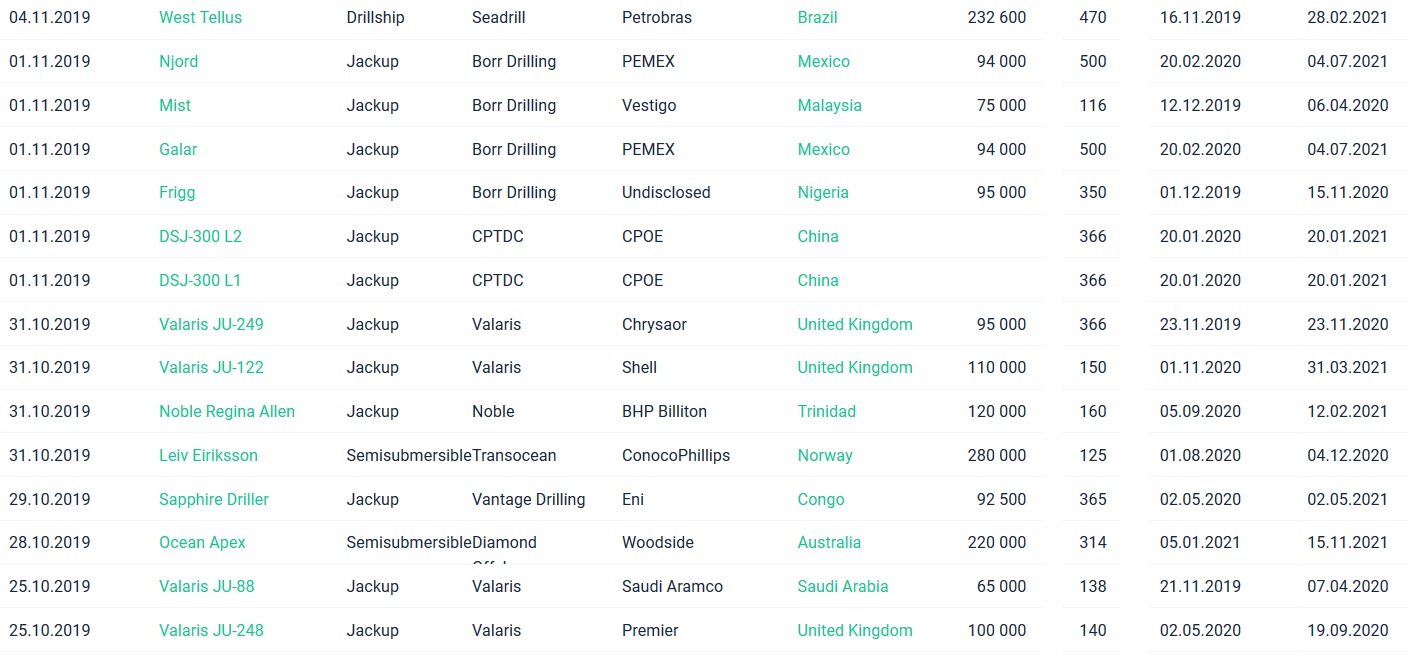Open the Nigeria country link
Screen dimensions: 1410x655
click(823, 192)
